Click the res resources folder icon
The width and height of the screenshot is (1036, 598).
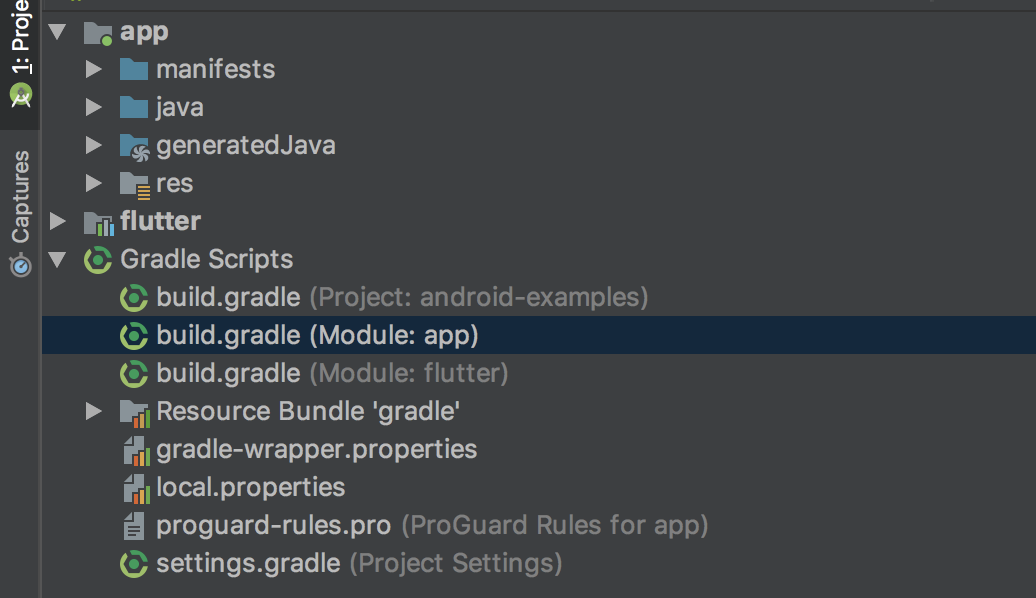(x=134, y=184)
